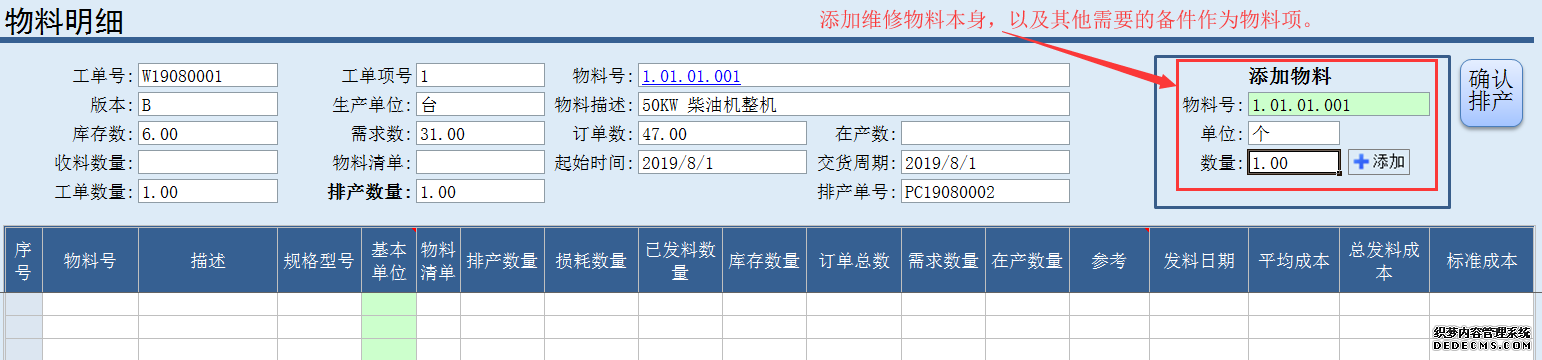Click the 排产数量 table column header
Viewport: 1542px width, 360px height.
[x=502, y=260]
